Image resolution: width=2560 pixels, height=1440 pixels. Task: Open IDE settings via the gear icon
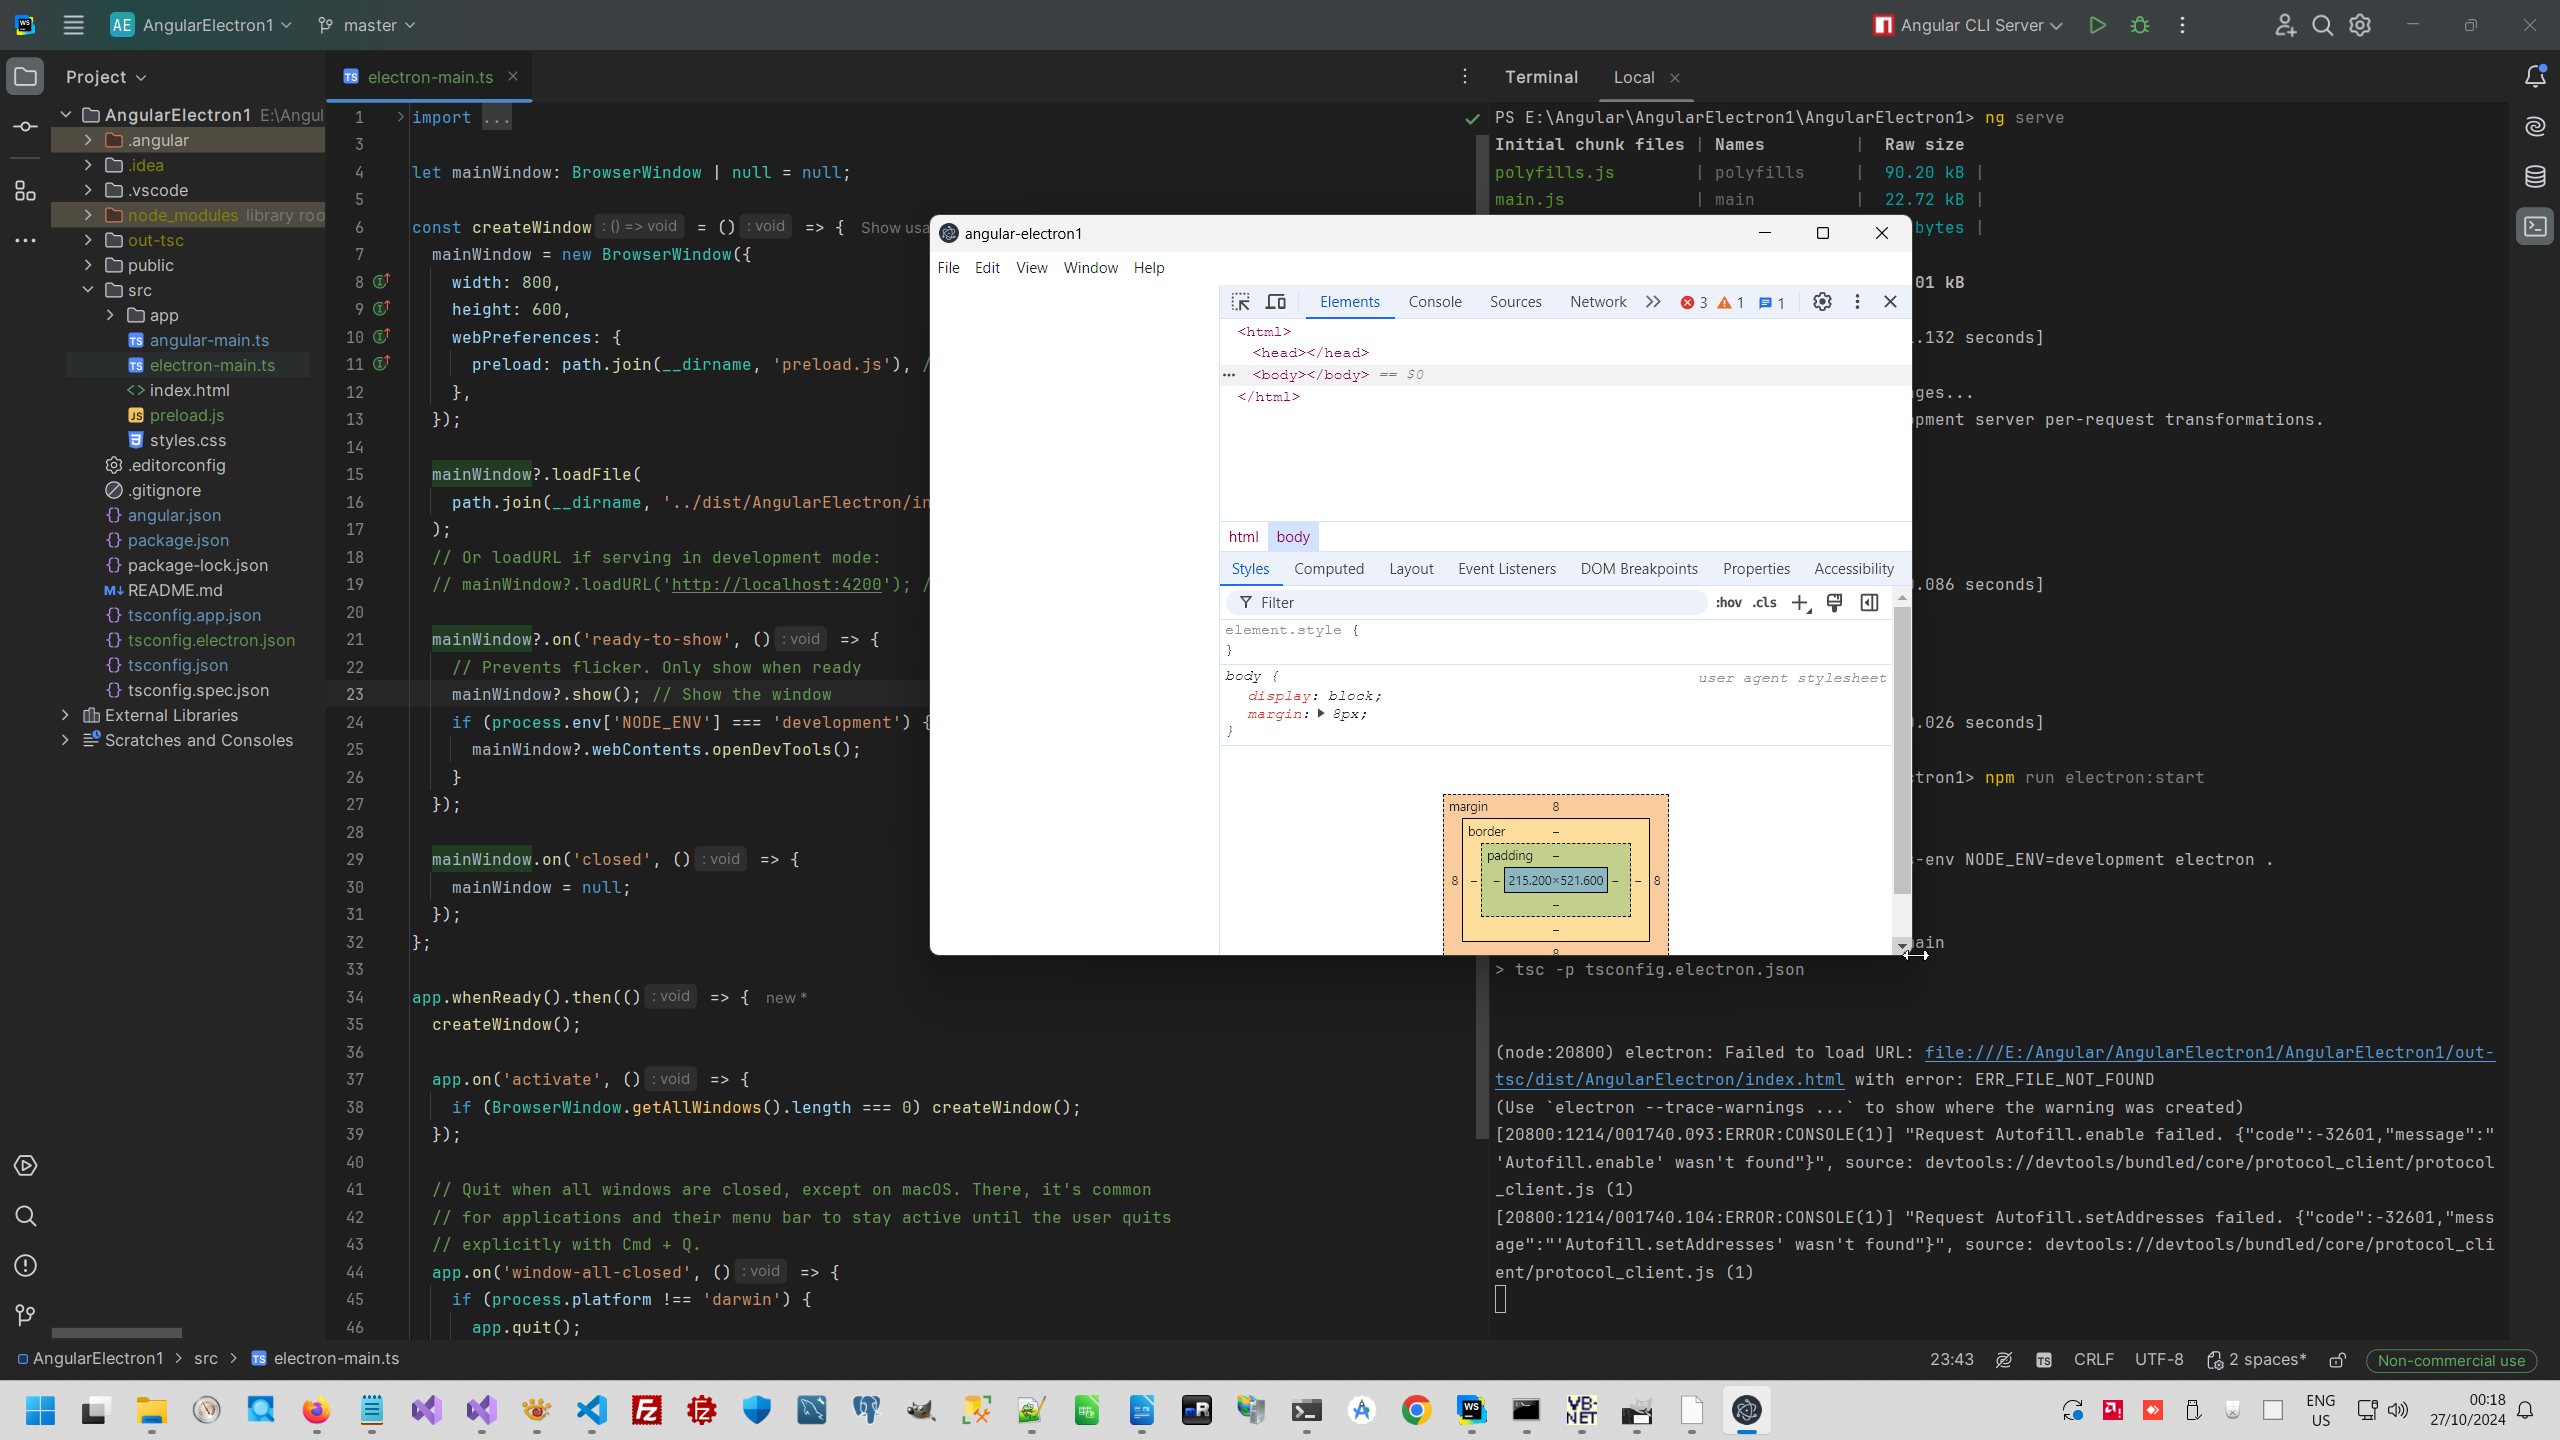click(x=2360, y=25)
